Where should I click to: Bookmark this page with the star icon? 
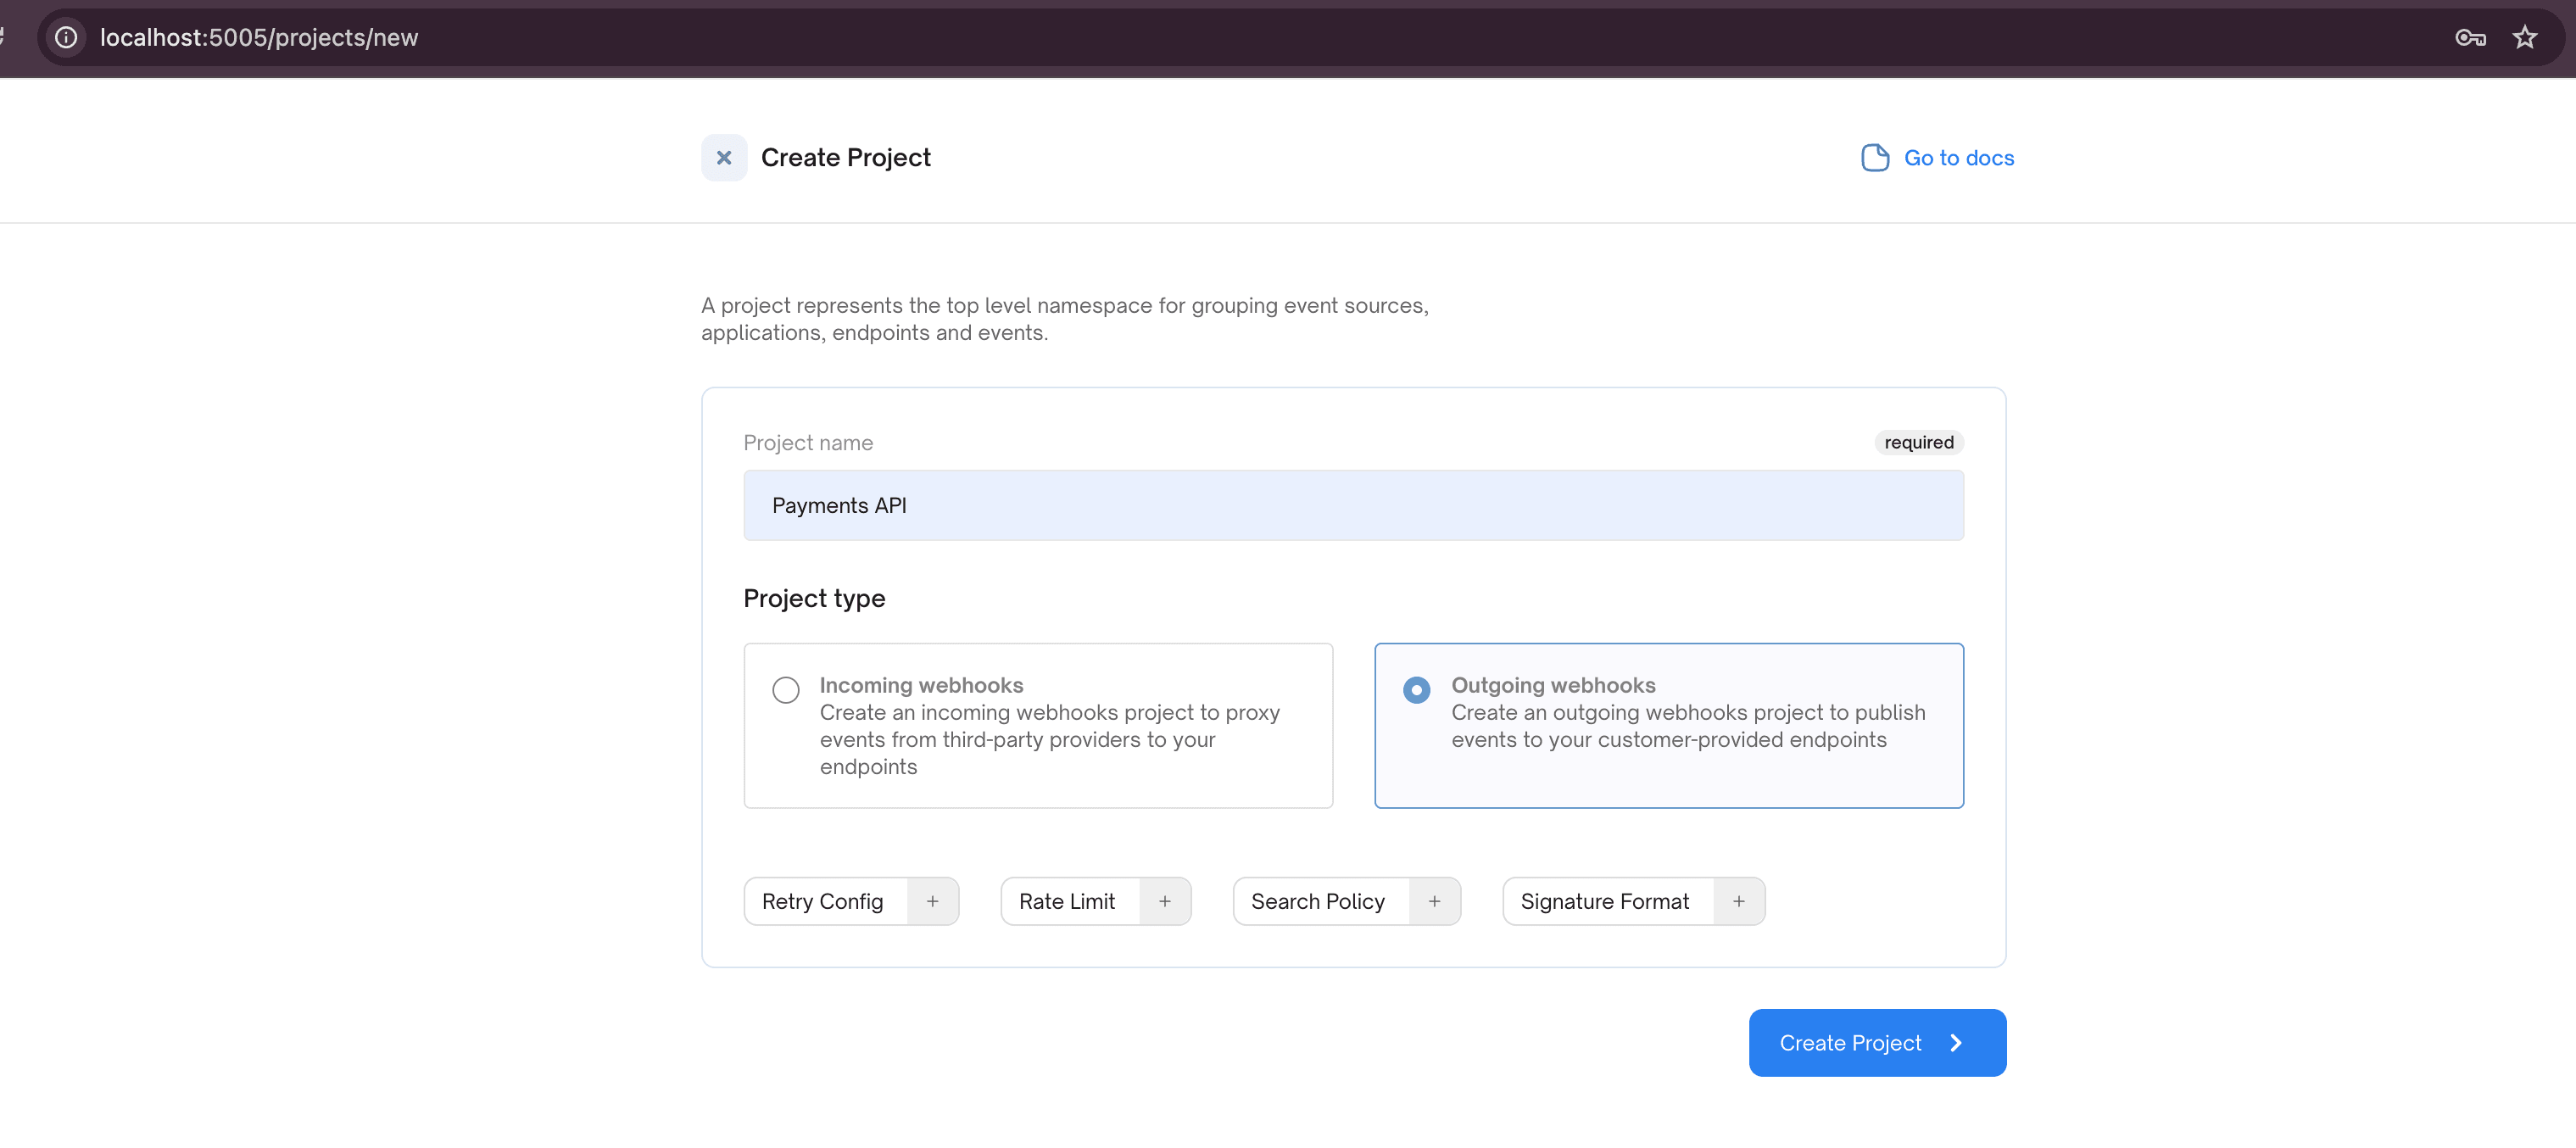pyautogui.click(x=2525, y=38)
